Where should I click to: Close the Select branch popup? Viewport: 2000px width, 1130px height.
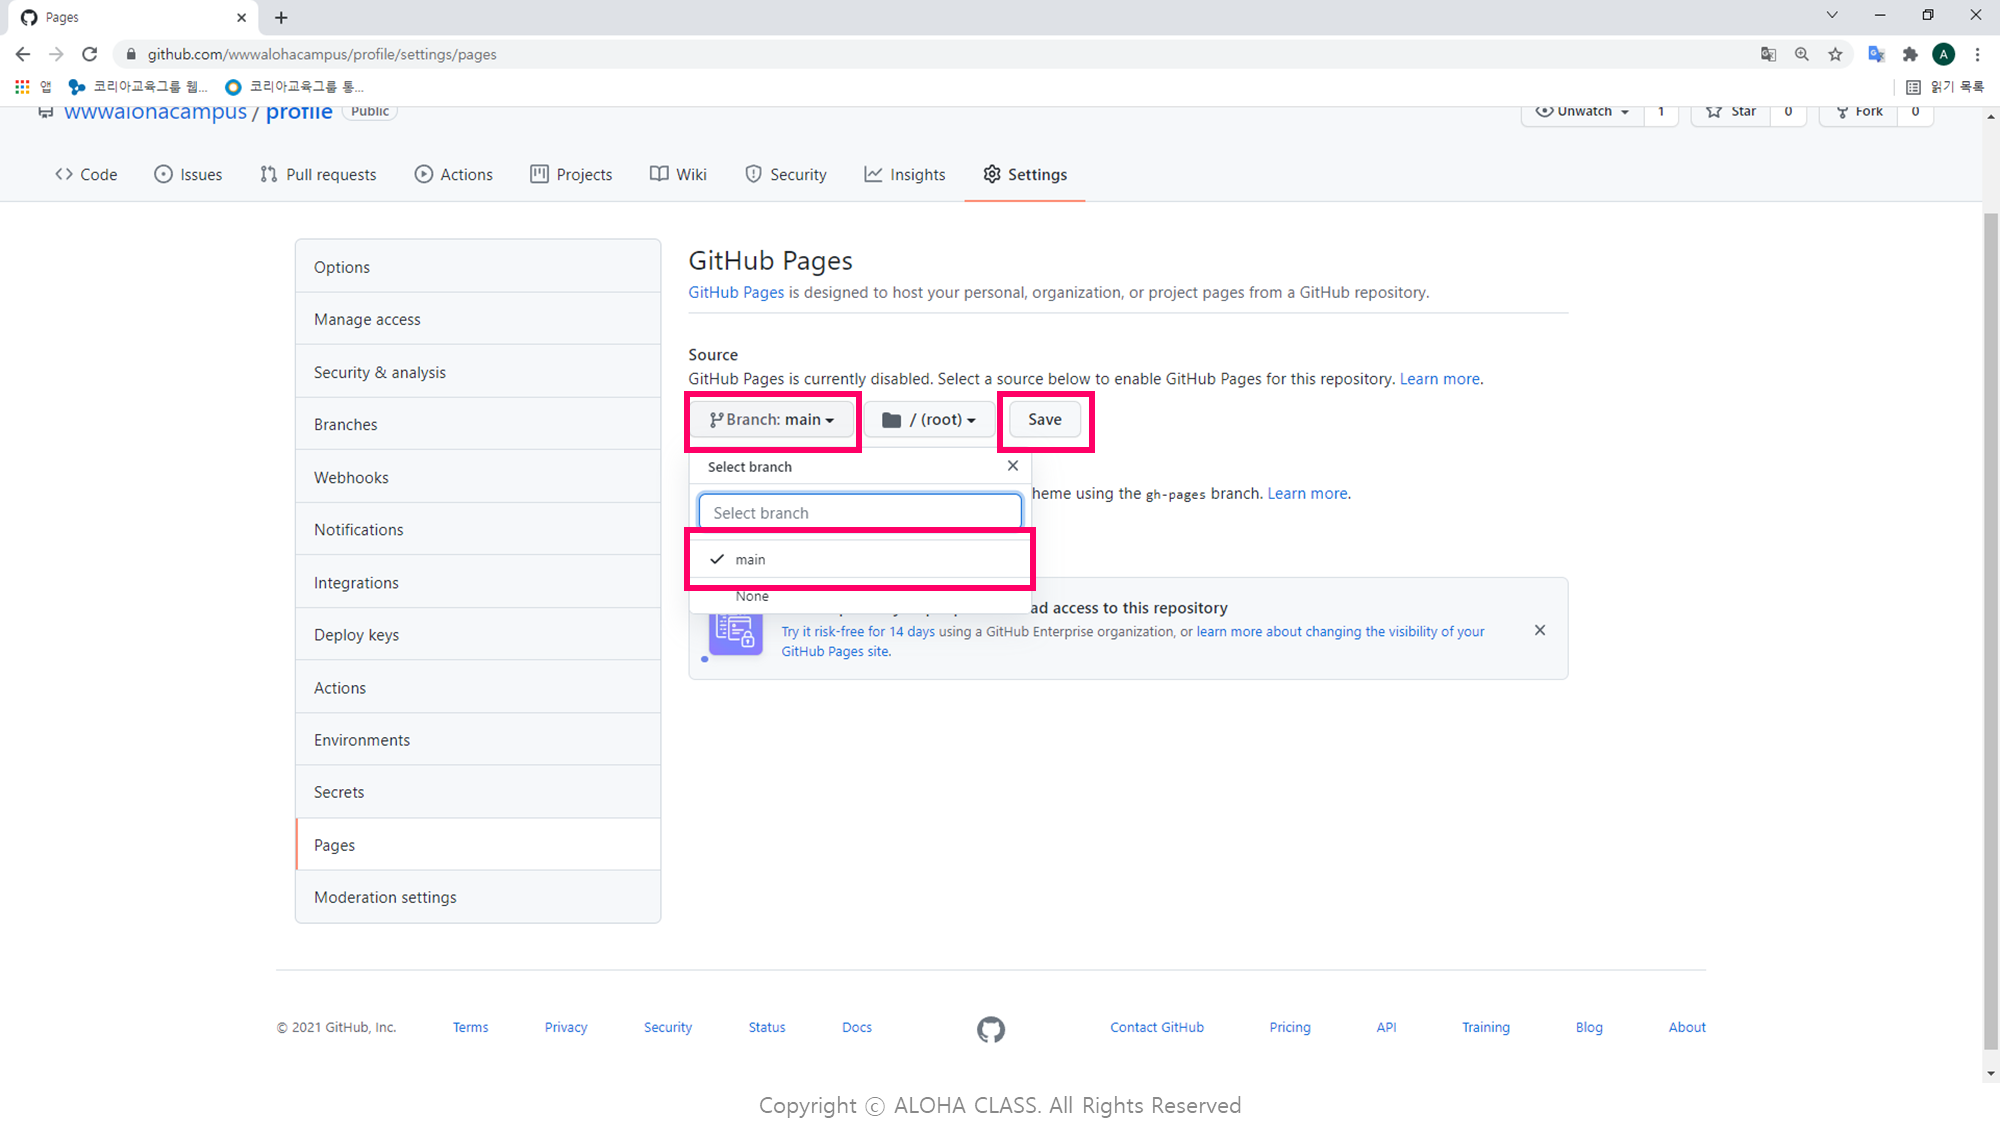pos(1013,466)
